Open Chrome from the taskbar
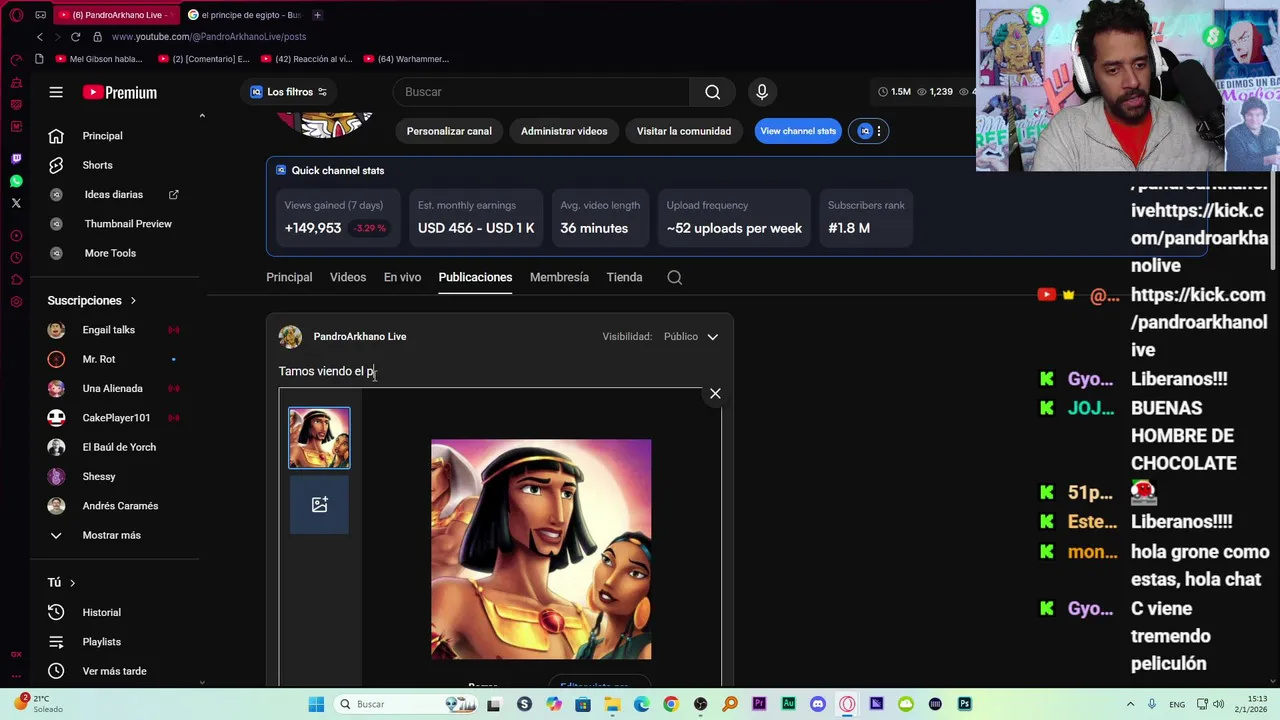 671,704
